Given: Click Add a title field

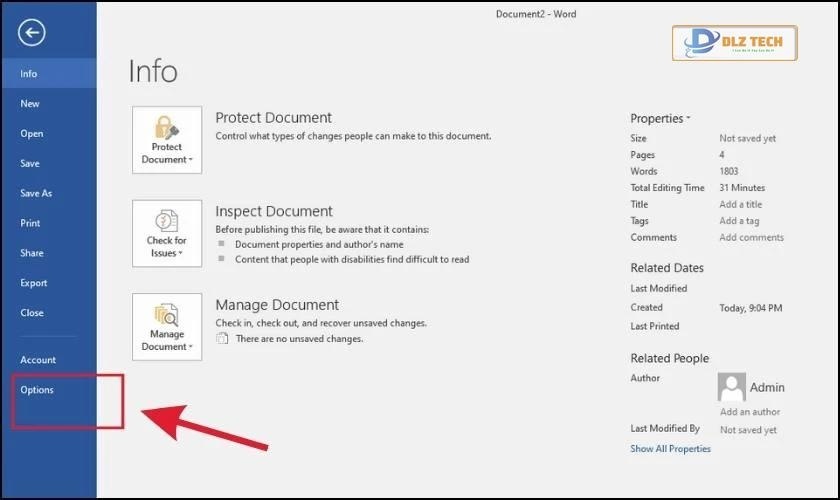Looking at the screenshot, I should coord(741,205).
